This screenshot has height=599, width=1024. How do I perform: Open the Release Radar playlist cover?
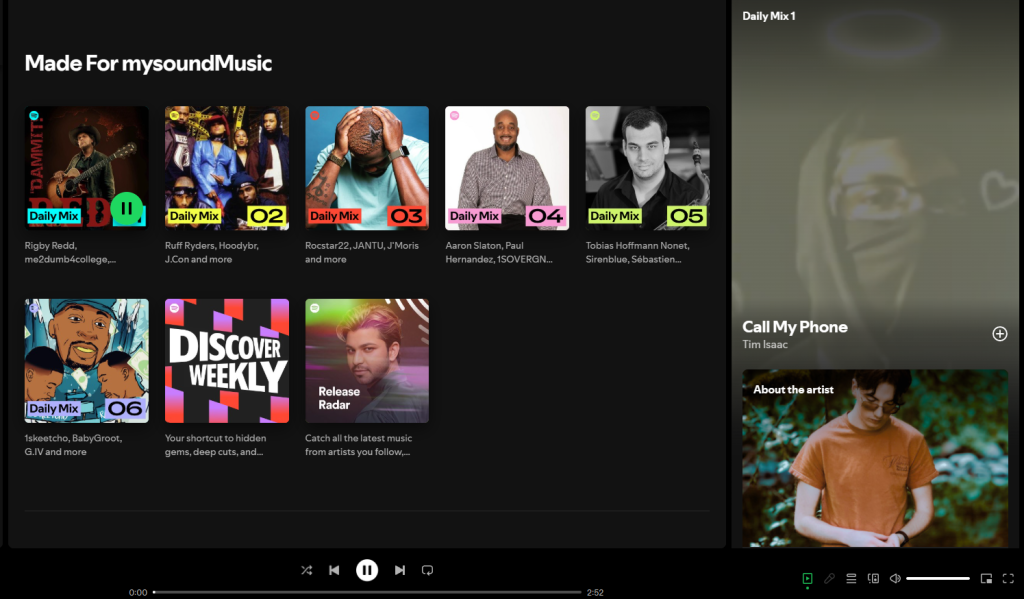point(367,361)
